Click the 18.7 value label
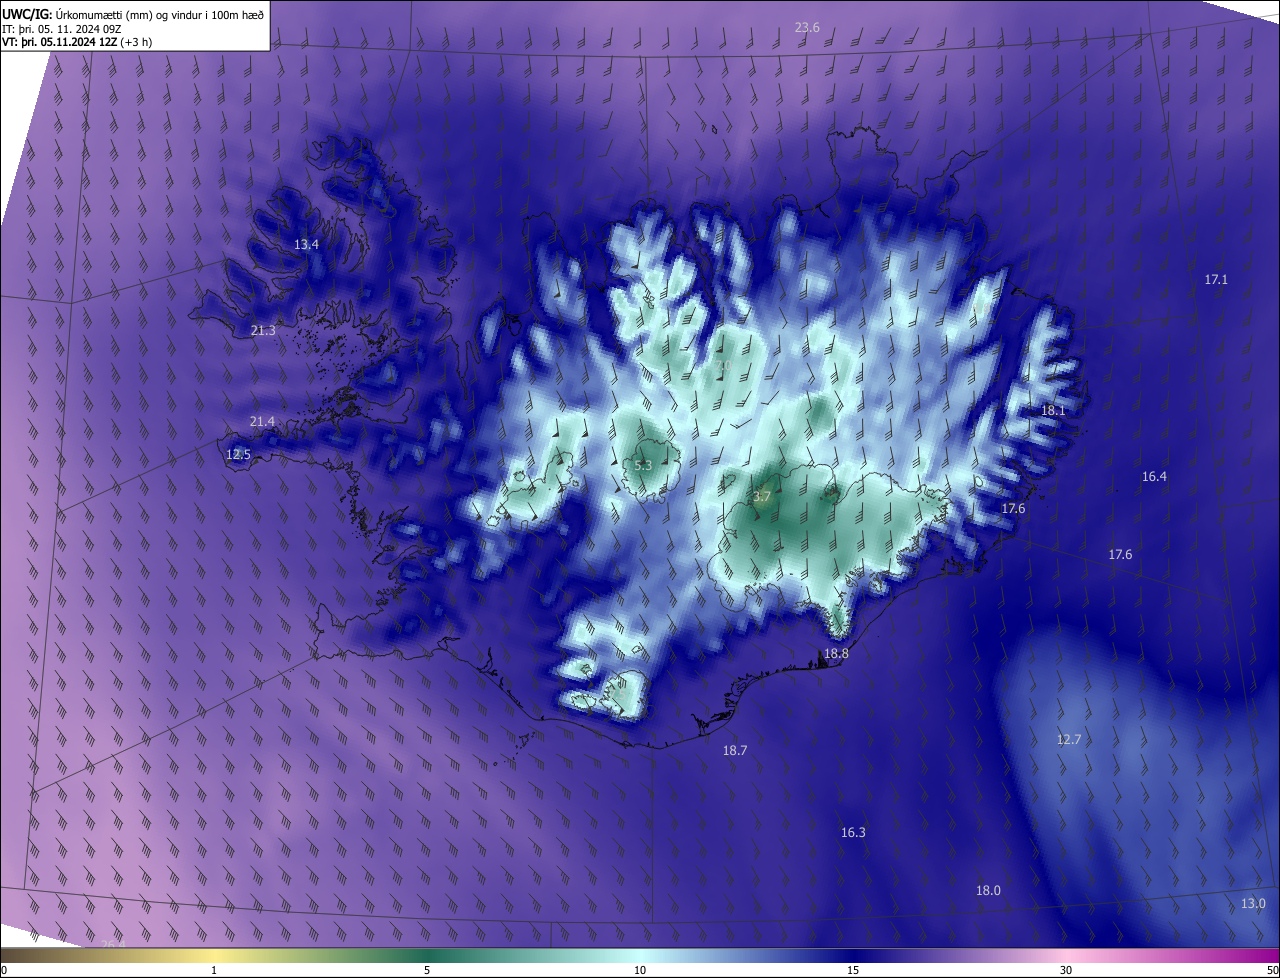Screen dimensions: 1280x978 [x=735, y=749]
